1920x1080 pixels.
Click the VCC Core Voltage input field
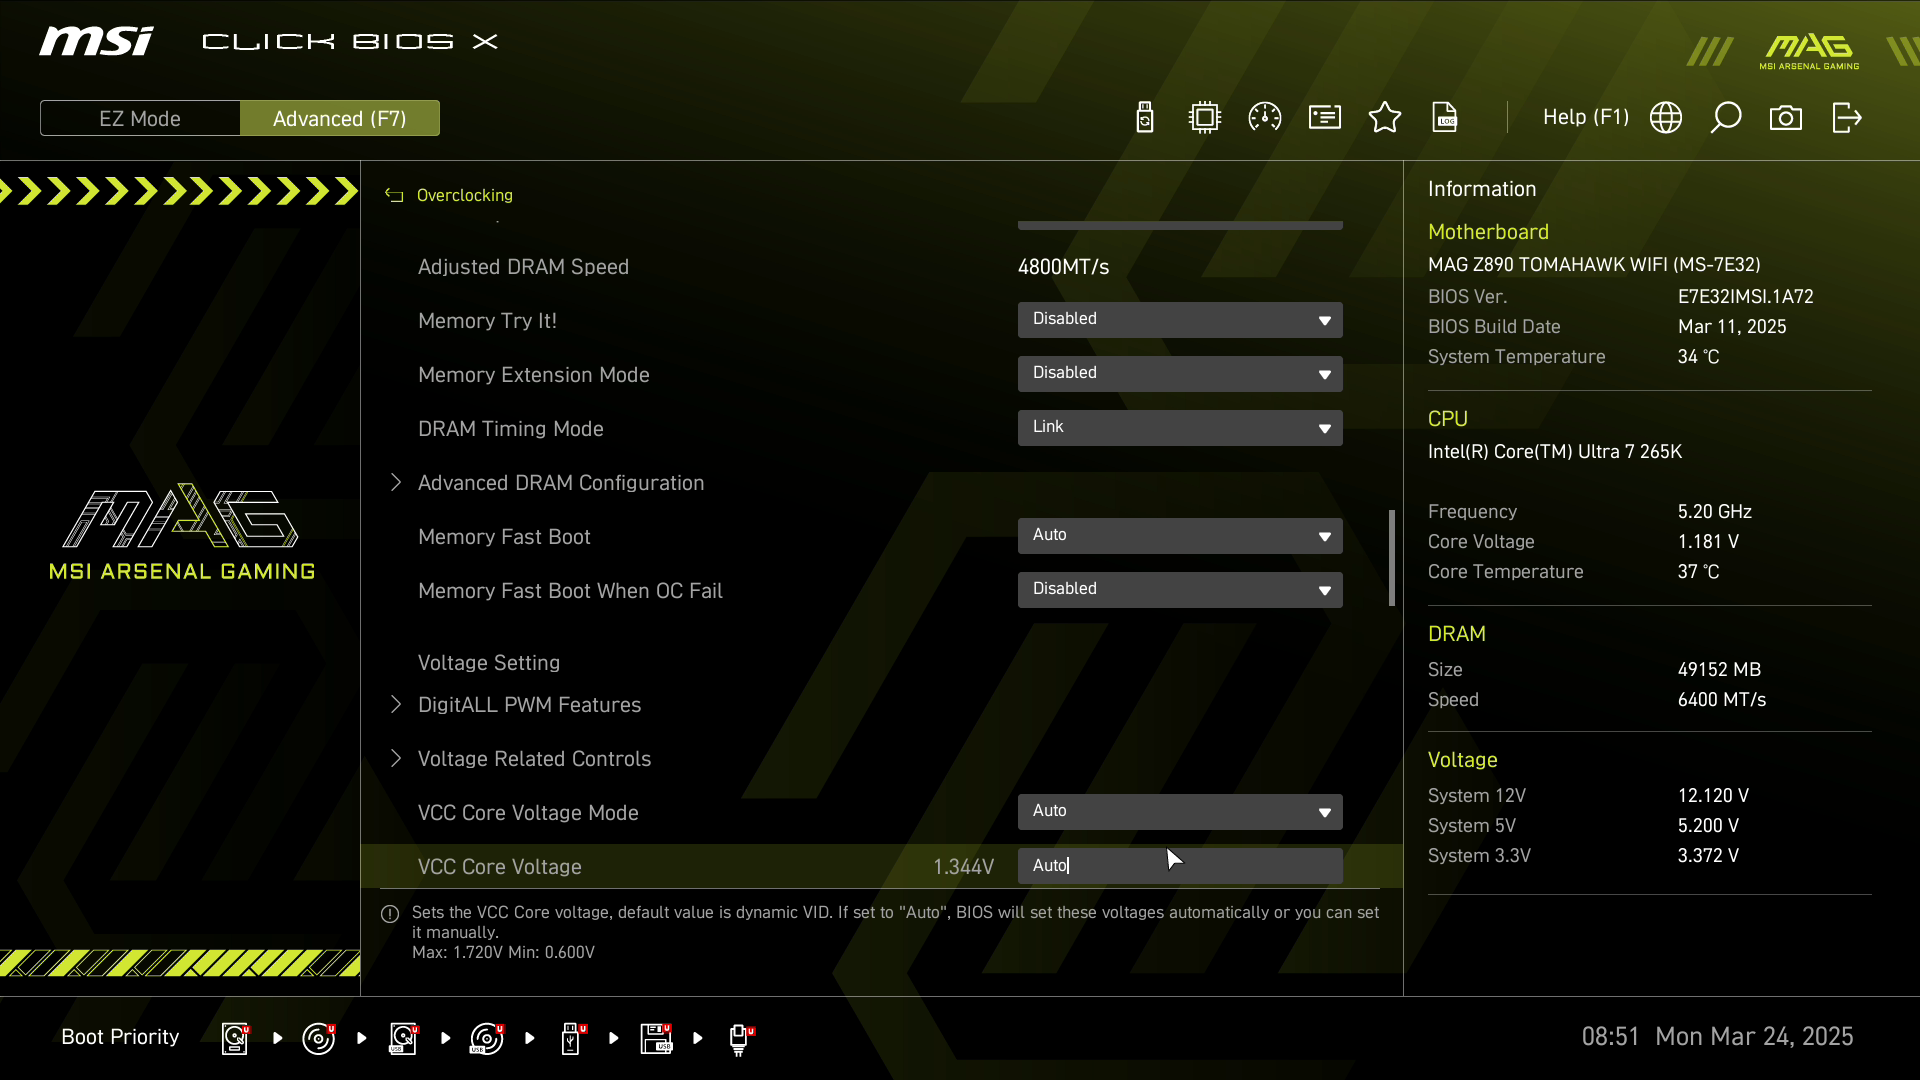1180,866
